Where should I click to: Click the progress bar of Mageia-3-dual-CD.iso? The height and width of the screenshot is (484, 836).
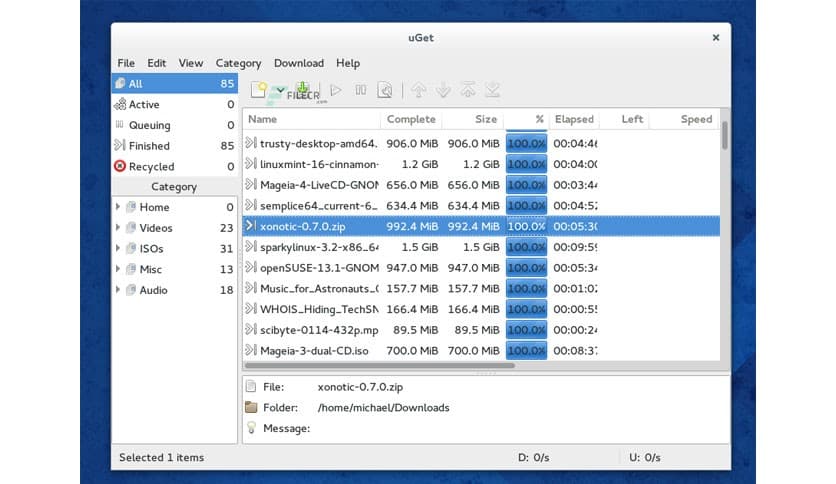[x=526, y=351]
